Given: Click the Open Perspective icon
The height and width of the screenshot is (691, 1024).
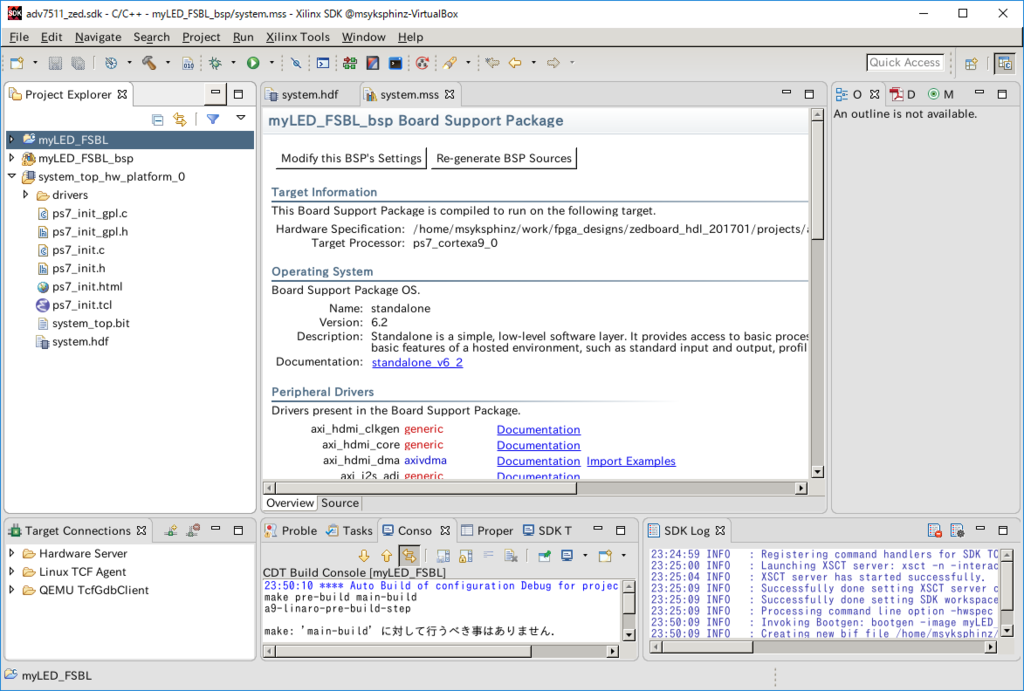Looking at the screenshot, I should pos(972,63).
